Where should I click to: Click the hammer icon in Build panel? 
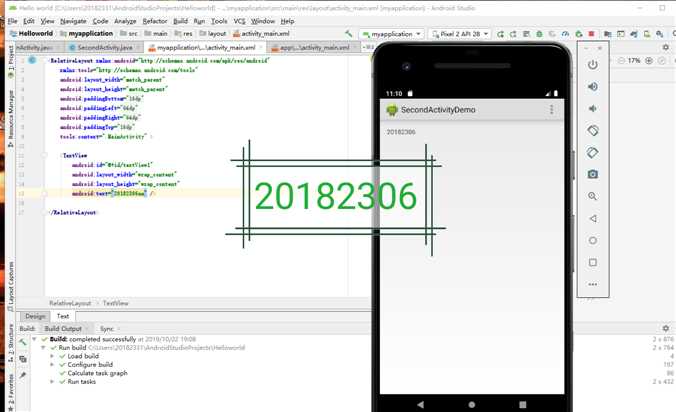pos(23,342)
